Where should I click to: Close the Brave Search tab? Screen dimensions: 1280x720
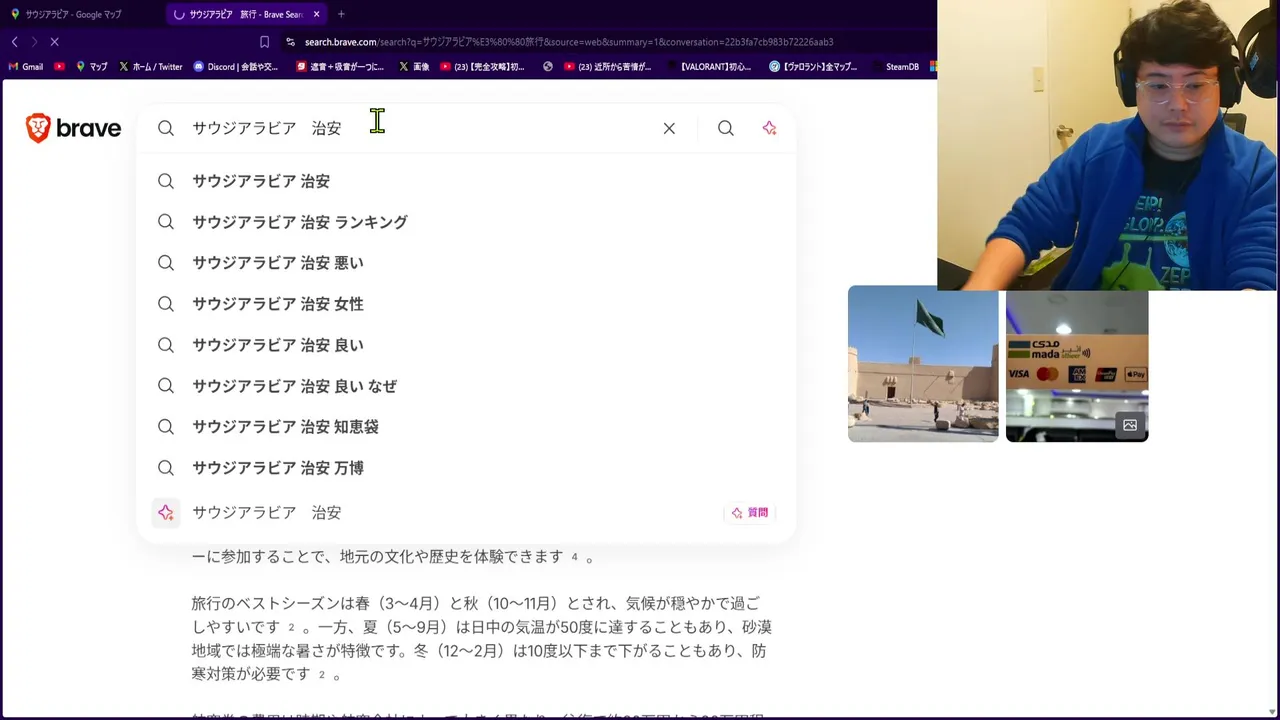317,14
